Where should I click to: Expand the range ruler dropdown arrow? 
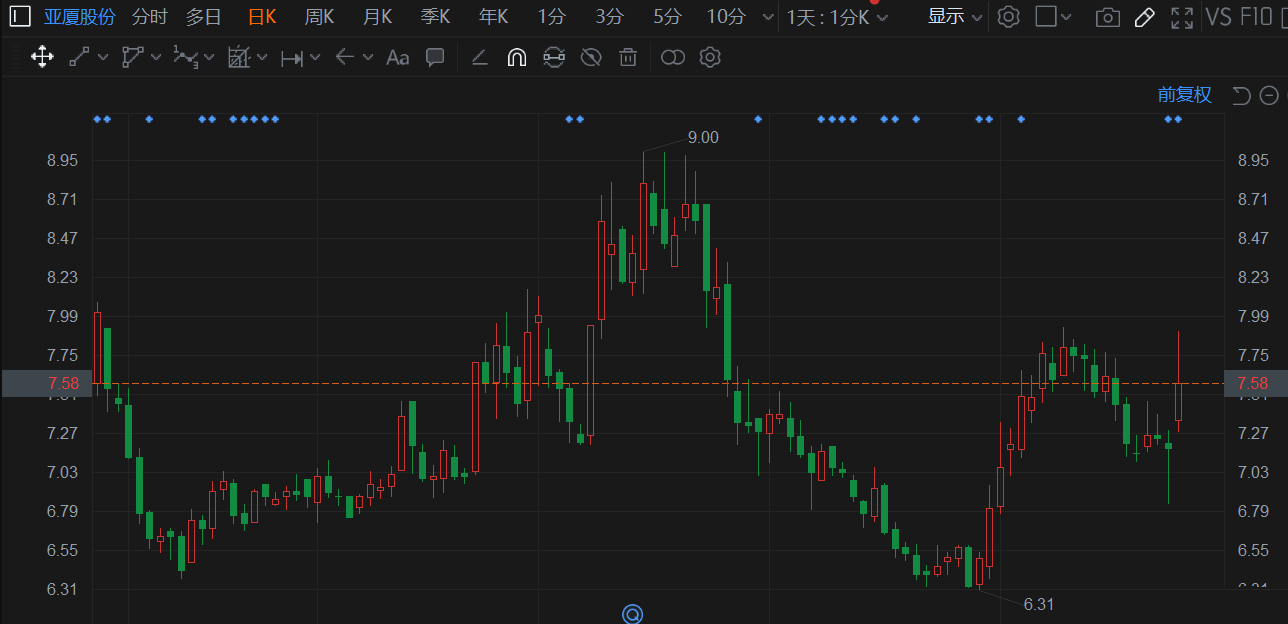coord(315,57)
